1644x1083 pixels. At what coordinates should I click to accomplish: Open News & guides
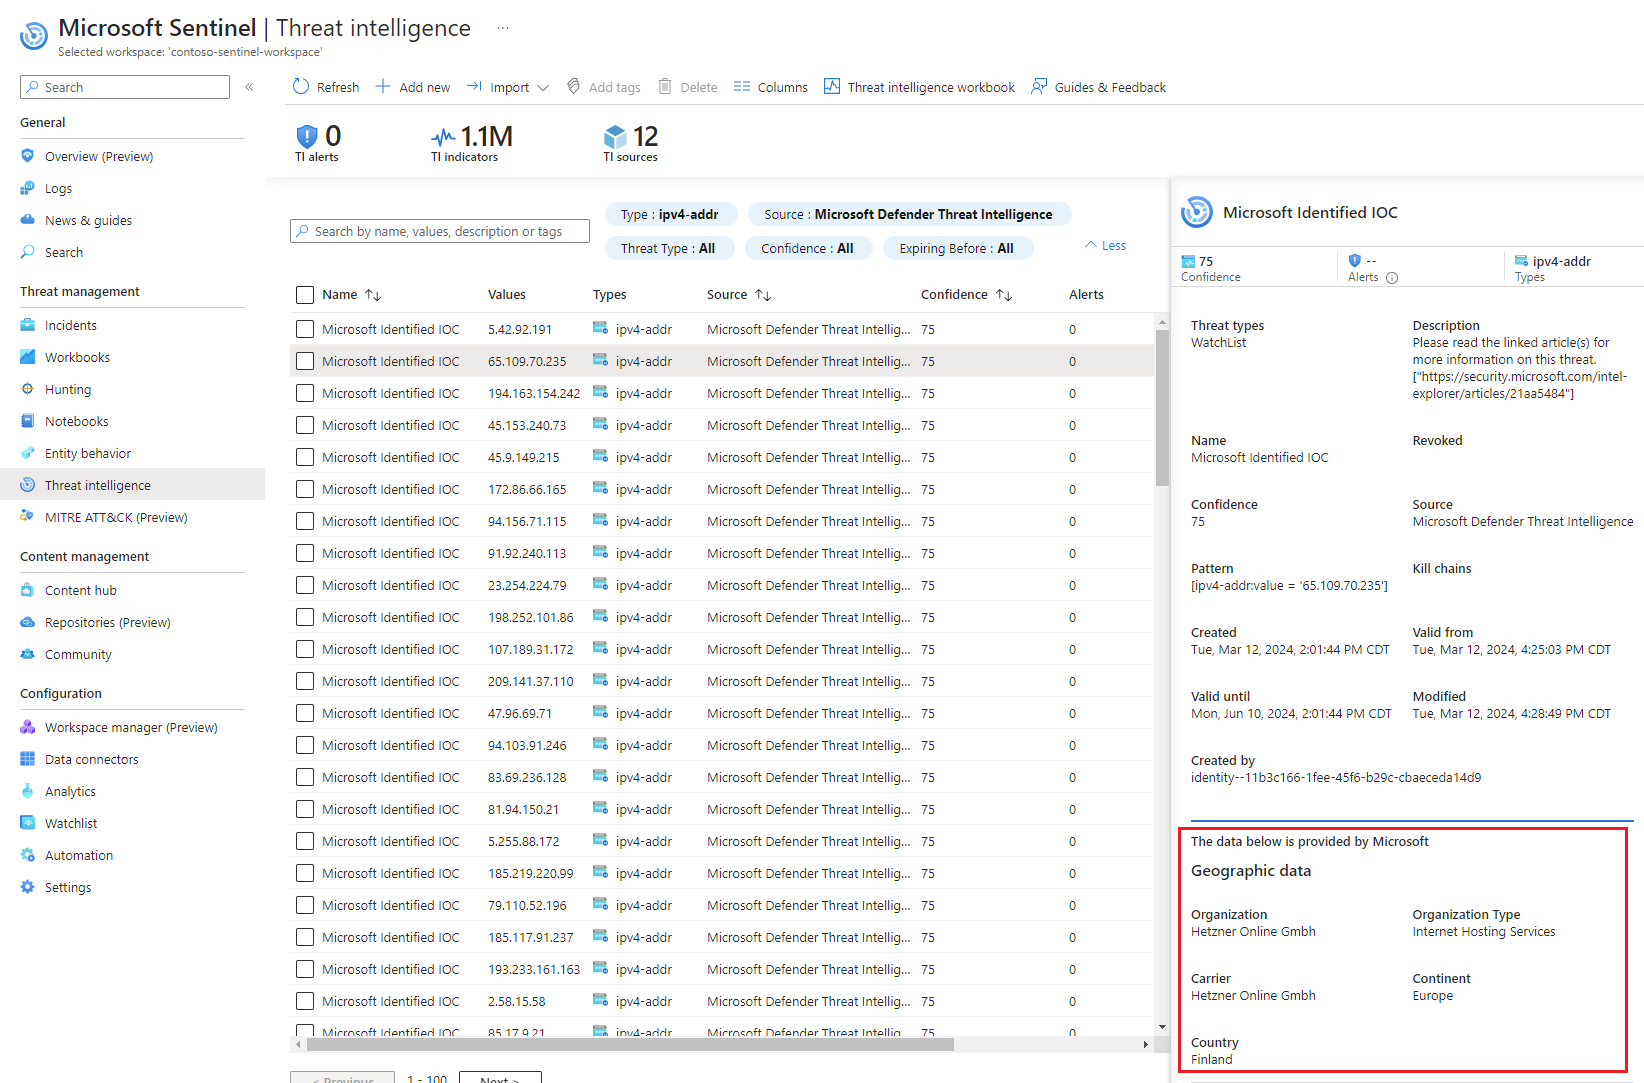click(88, 220)
